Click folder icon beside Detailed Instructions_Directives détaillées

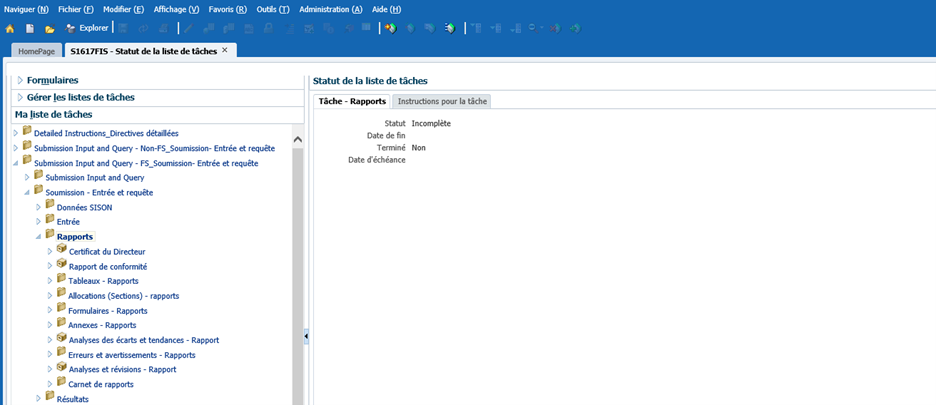[x=27, y=132]
